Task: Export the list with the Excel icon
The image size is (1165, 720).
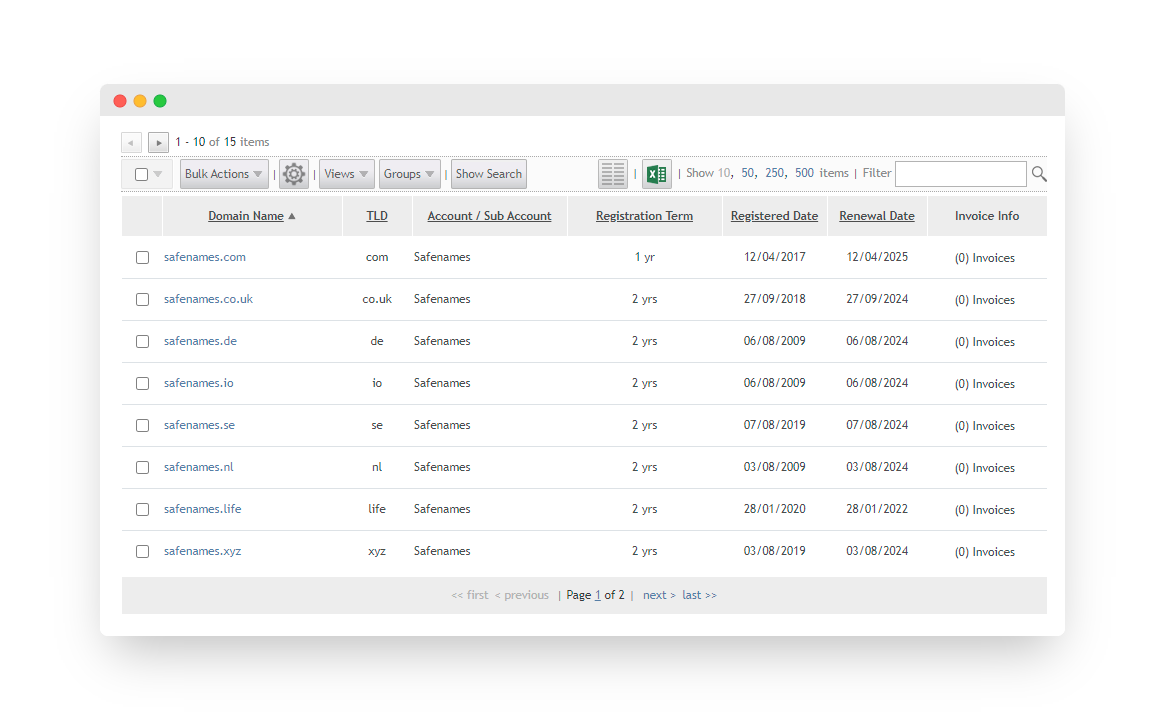Action: 656,174
